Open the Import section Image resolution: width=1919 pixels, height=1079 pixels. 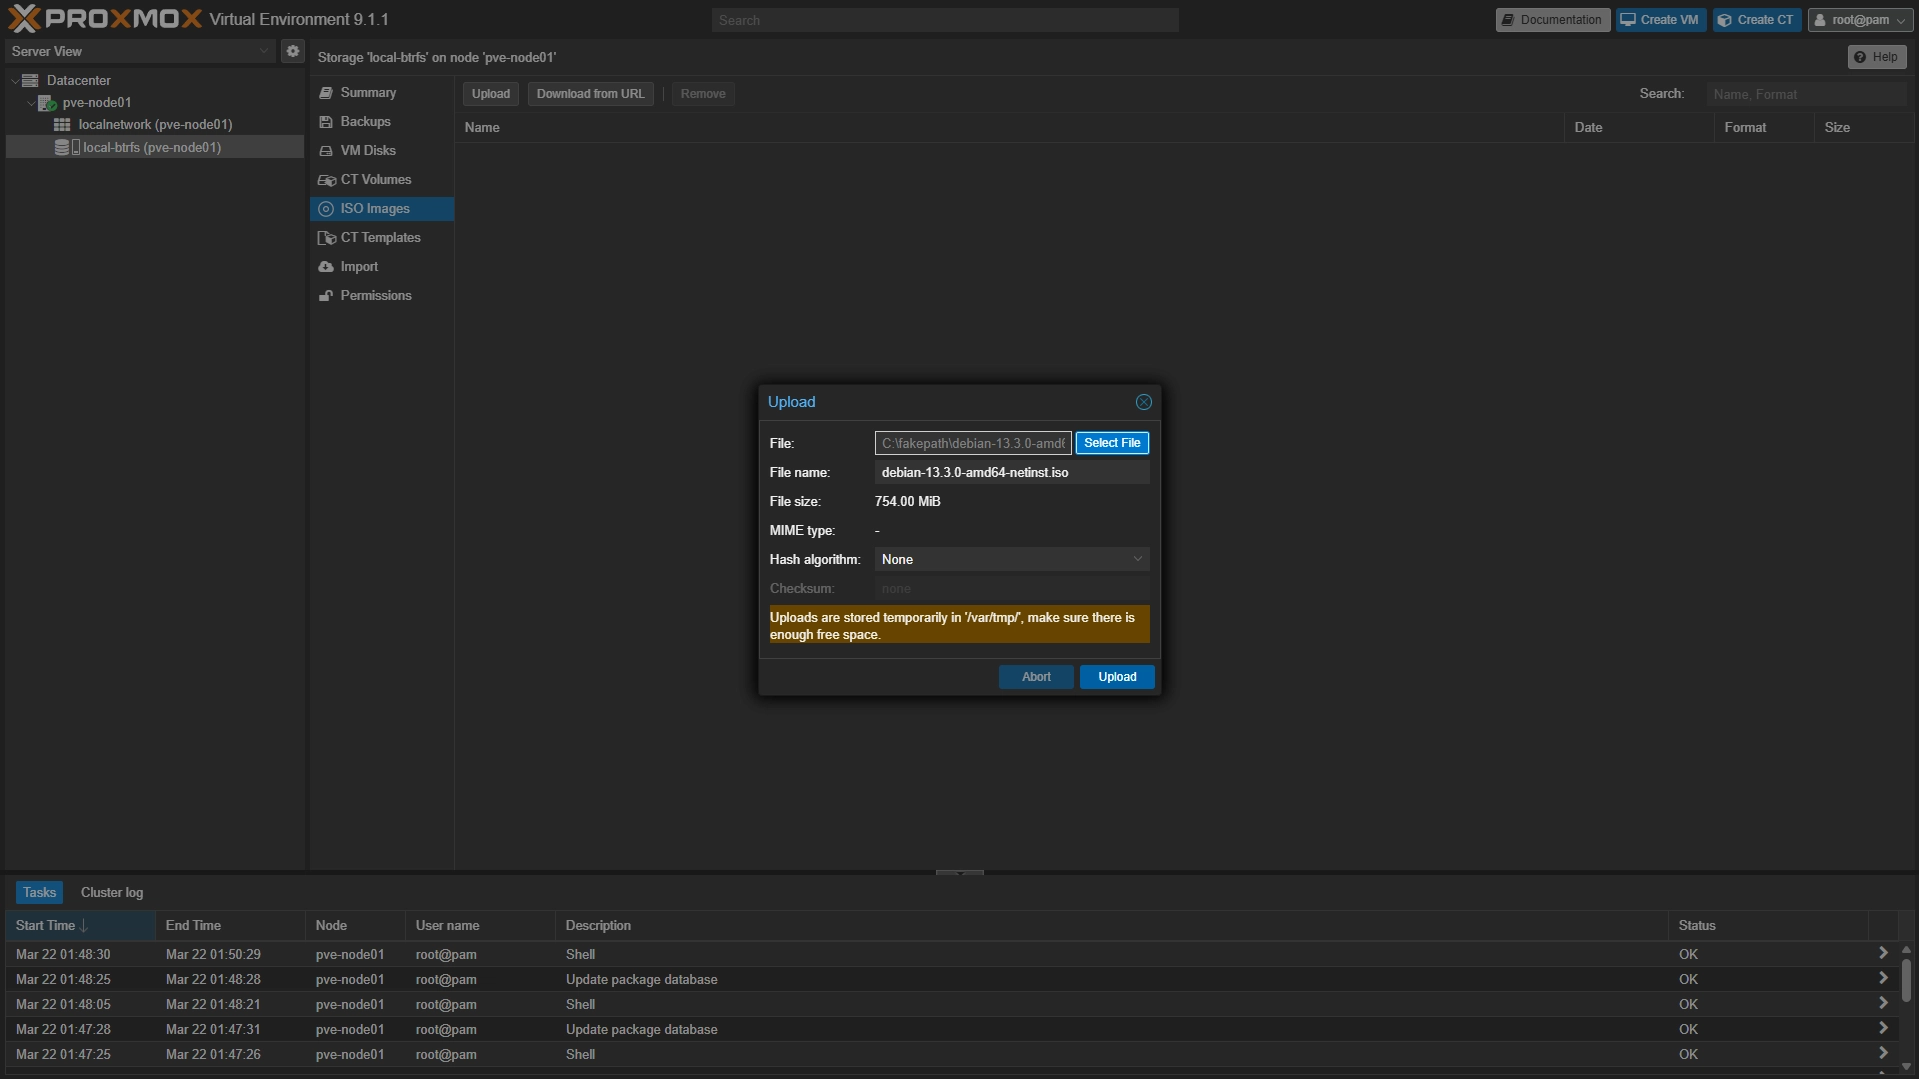pyautogui.click(x=381, y=267)
